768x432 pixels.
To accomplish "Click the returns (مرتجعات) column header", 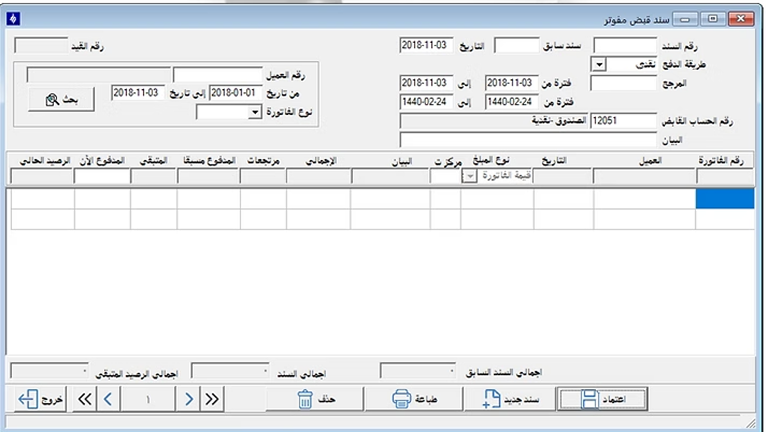I will click(x=263, y=161).
